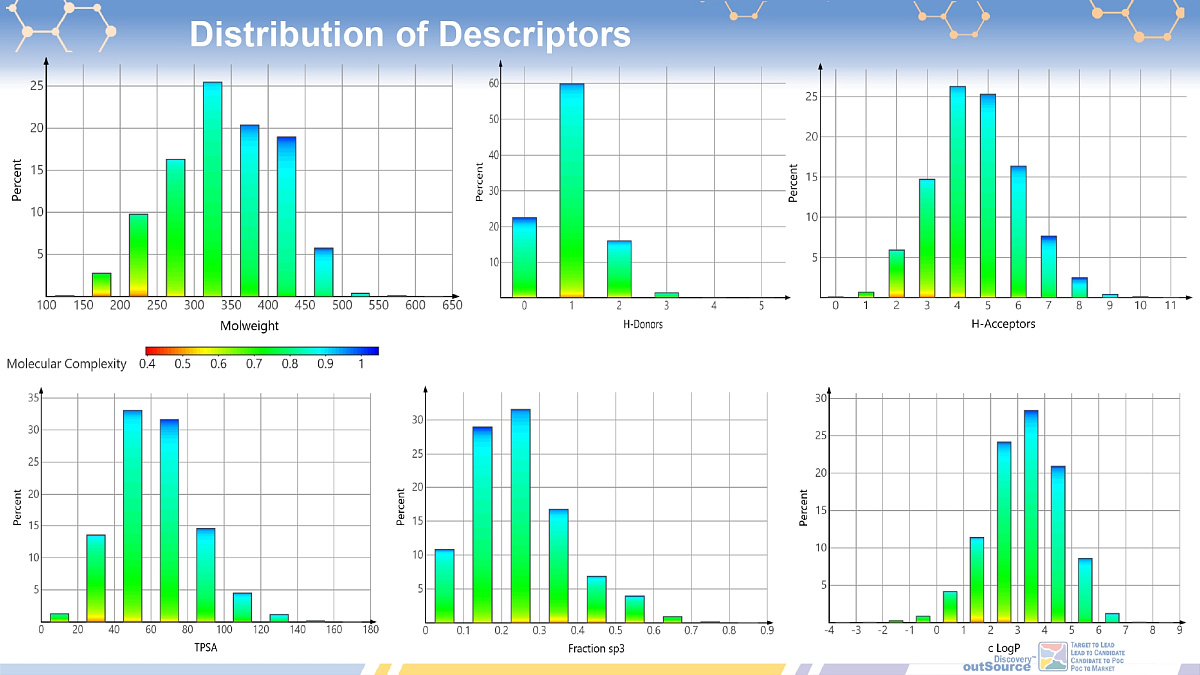Click the outSource Discovery logo icon
Viewport: 1200px width, 675px height.
pyautogui.click(x=1053, y=656)
